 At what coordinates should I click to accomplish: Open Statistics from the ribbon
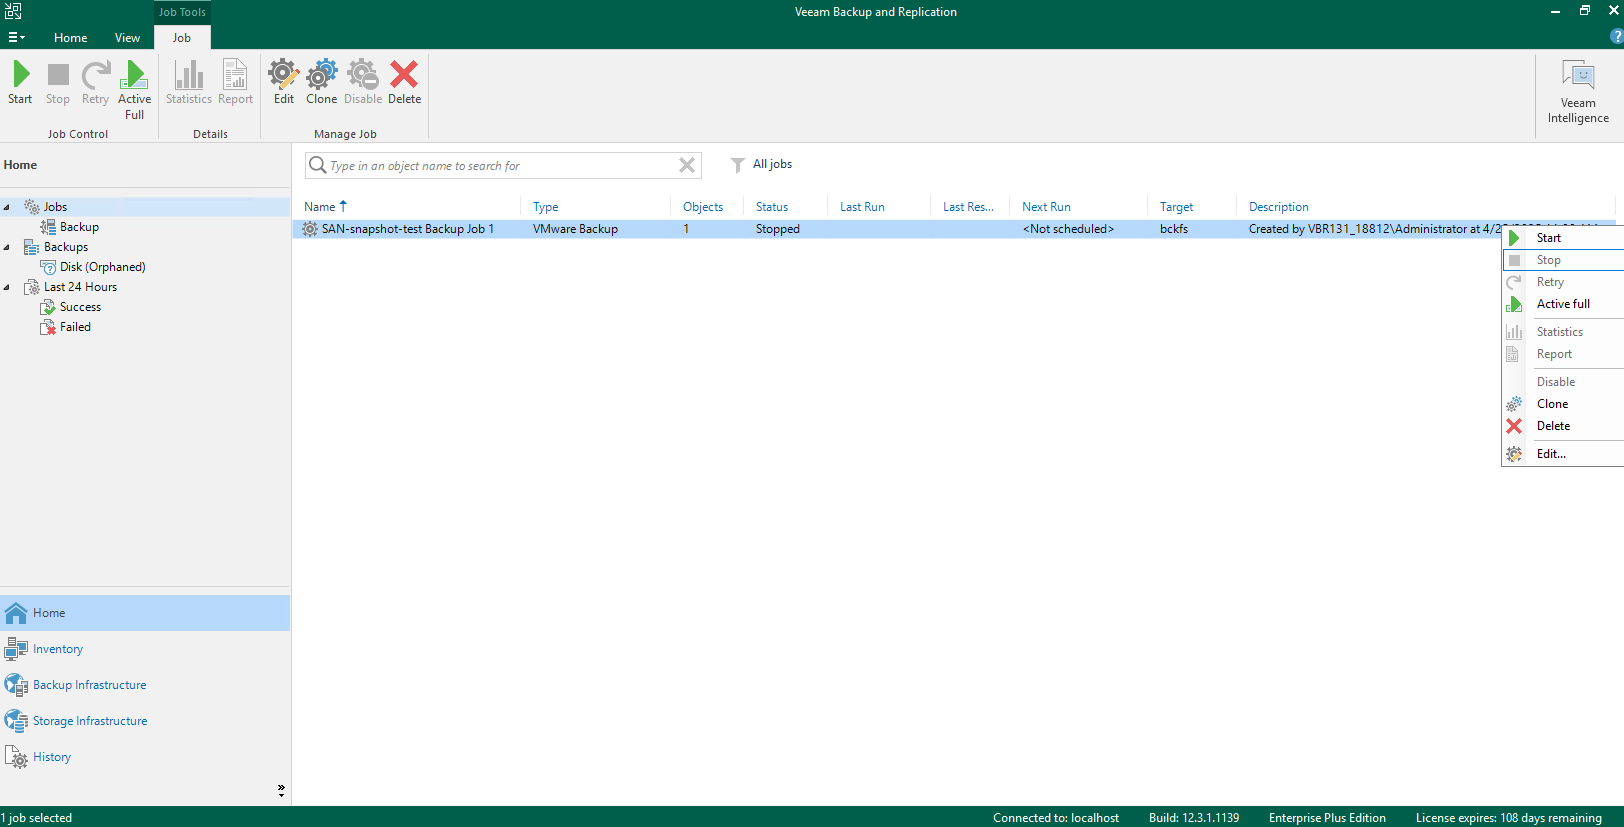[189, 75]
